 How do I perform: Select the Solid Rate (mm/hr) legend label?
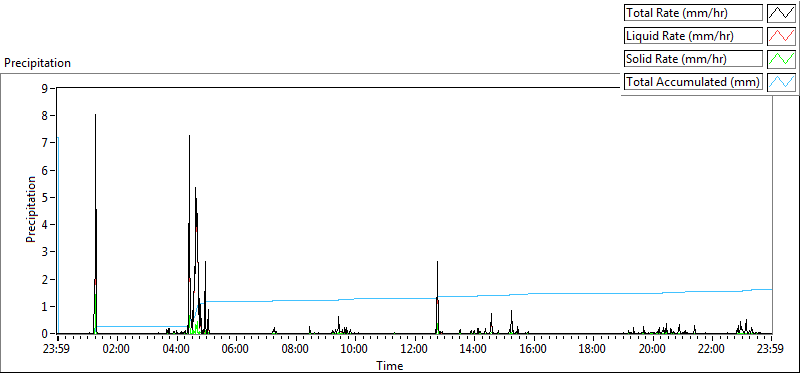click(x=693, y=59)
